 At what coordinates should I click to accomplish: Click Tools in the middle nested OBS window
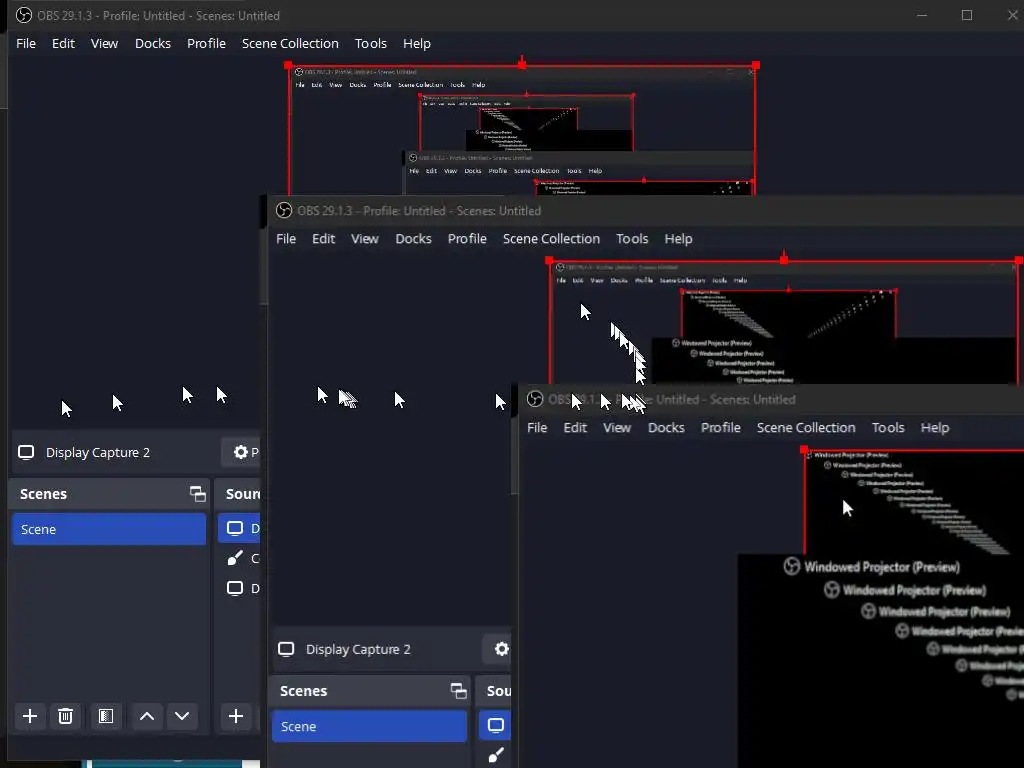[x=632, y=238]
